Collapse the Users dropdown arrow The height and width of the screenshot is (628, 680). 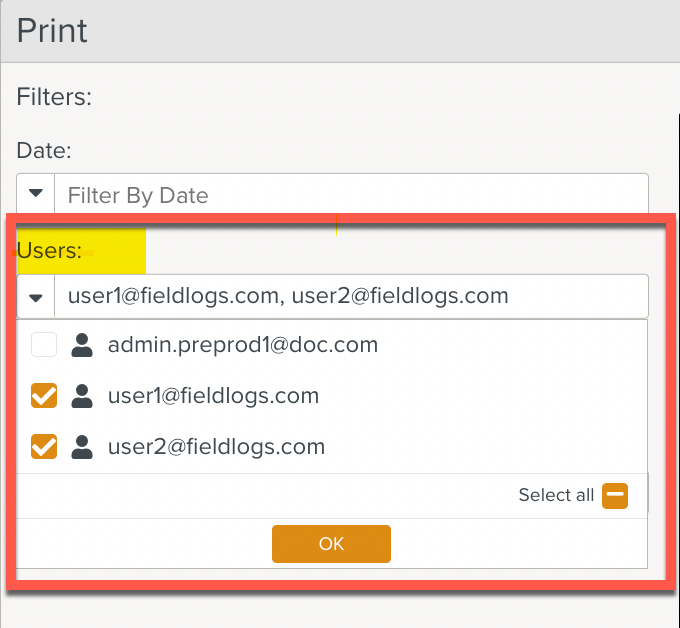[x=36, y=297]
